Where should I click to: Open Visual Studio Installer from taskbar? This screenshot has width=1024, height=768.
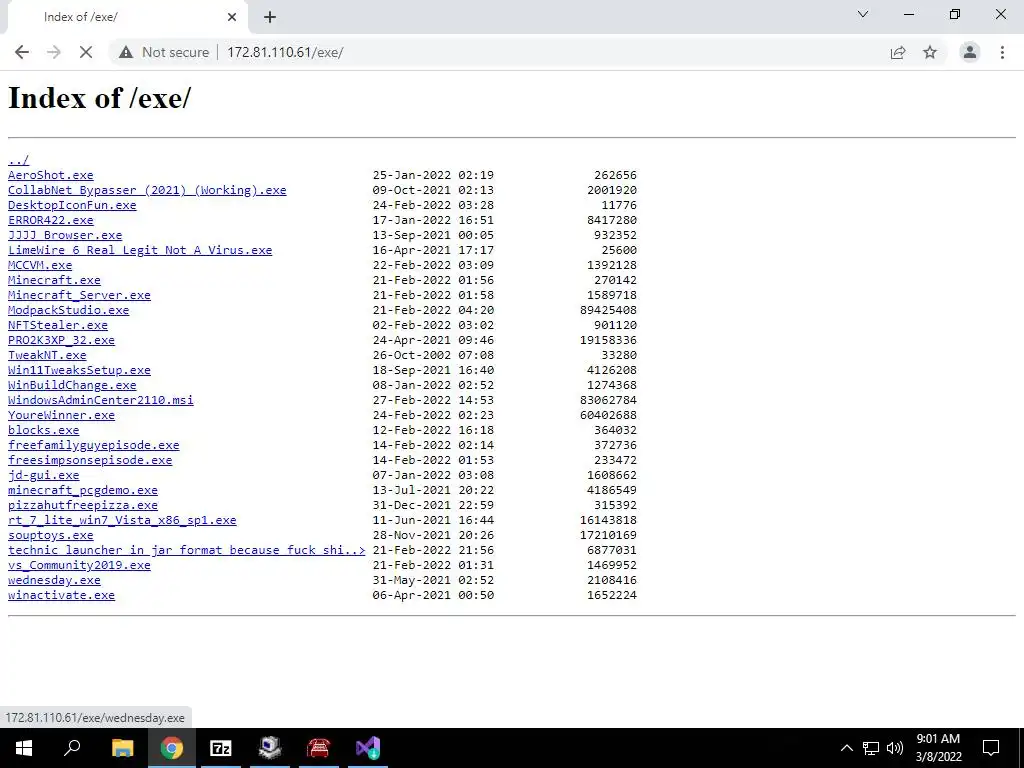368,748
